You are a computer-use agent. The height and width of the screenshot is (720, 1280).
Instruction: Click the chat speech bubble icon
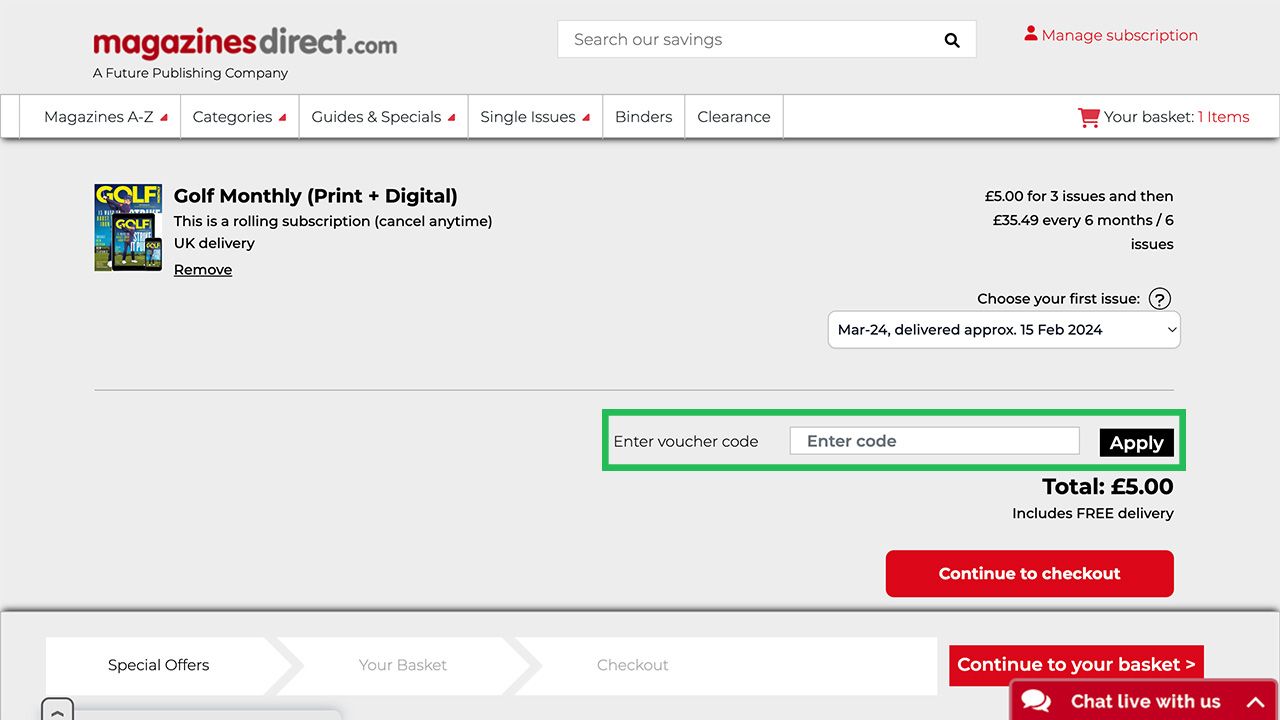tap(1036, 701)
